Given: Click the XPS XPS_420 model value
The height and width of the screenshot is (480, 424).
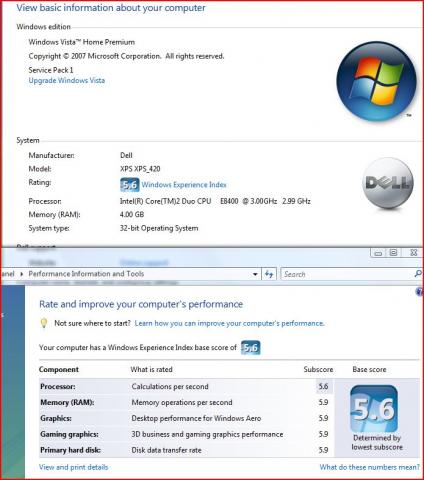Looking at the screenshot, I should [x=140, y=169].
